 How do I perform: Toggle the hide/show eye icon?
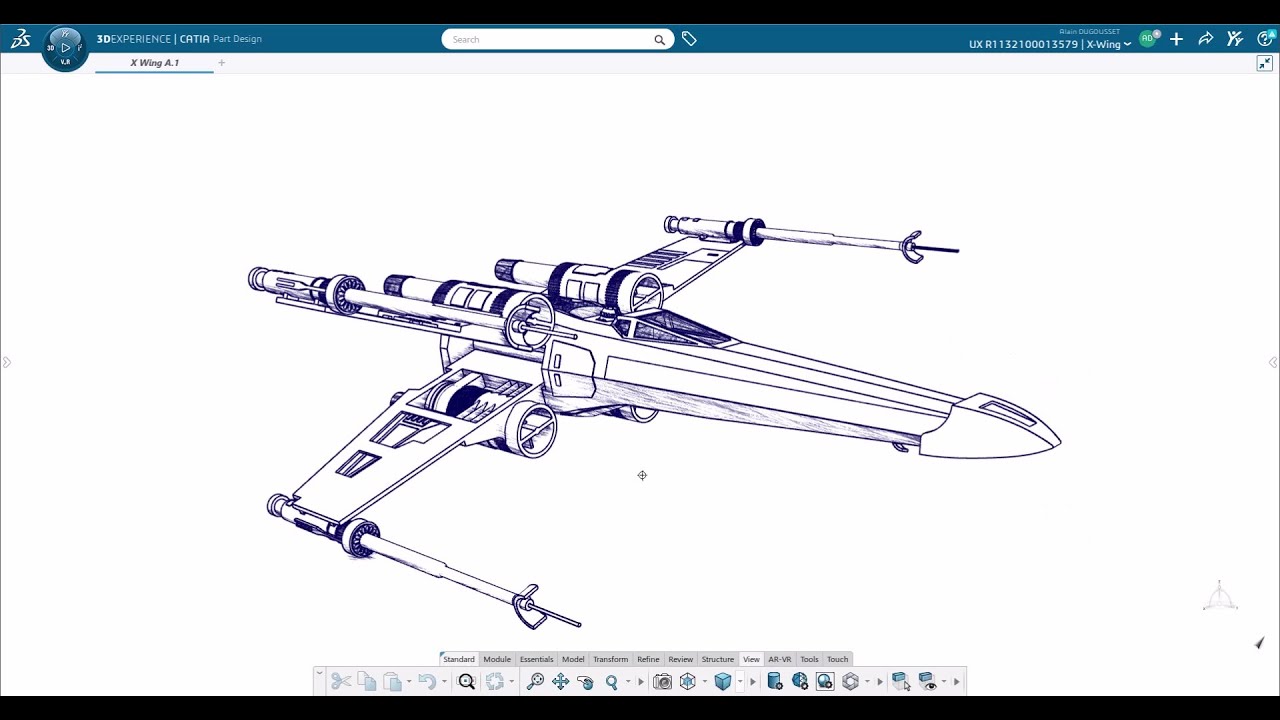(x=927, y=682)
